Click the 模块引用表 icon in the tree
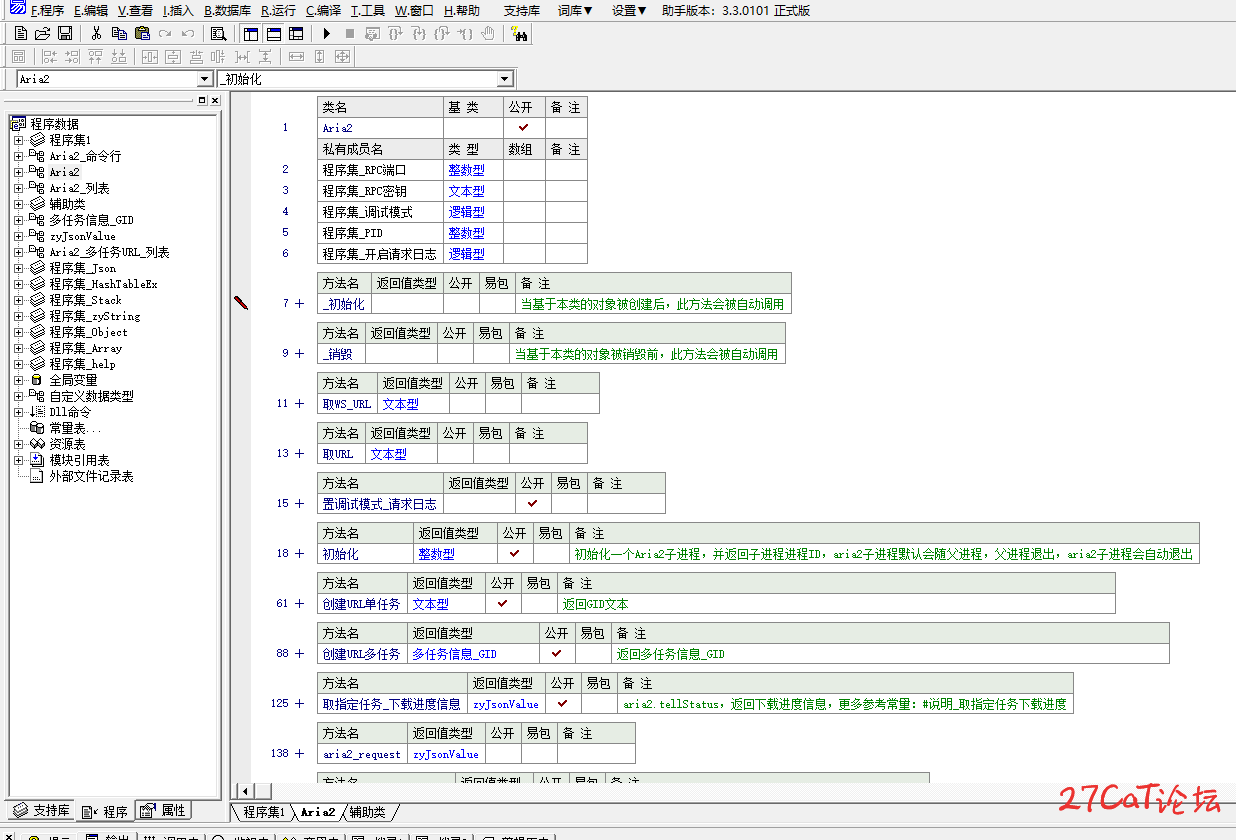 37,460
